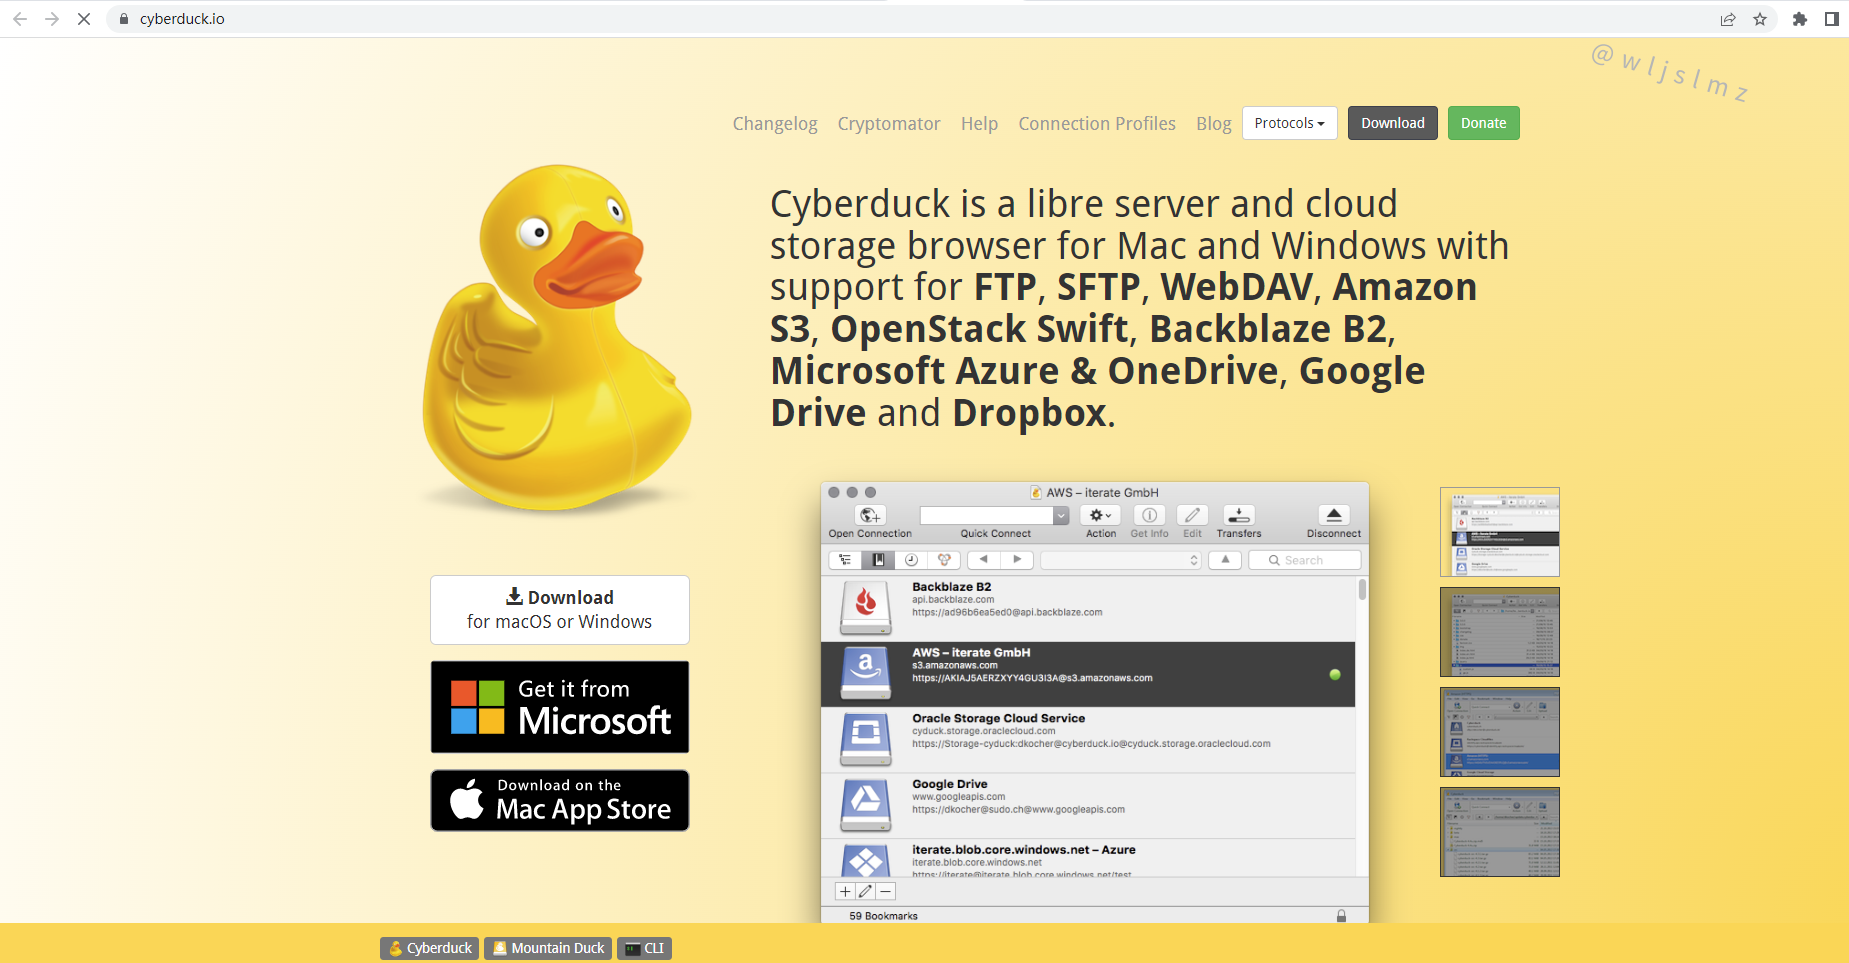The height and width of the screenshot is (963, 1849).
Task: Expand the Protocols dropdown
Action: click(x=1289, y=123)
